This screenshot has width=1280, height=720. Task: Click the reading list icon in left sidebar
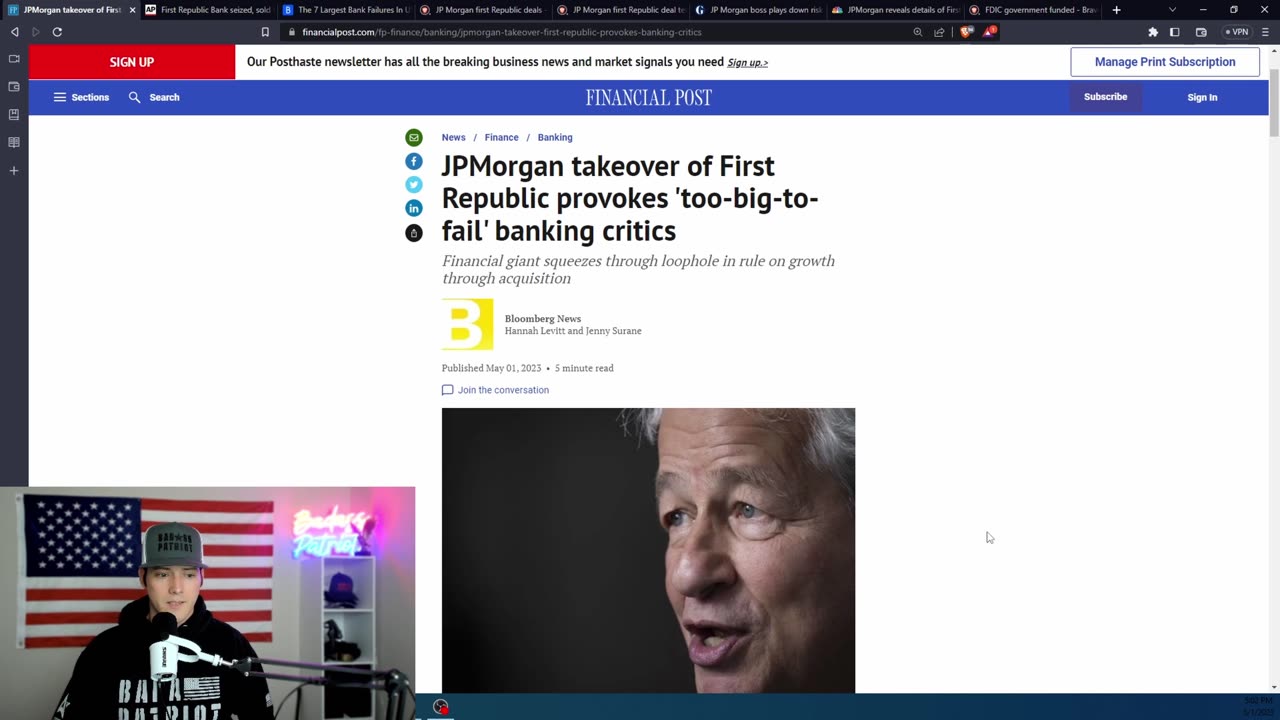point(14,115)
